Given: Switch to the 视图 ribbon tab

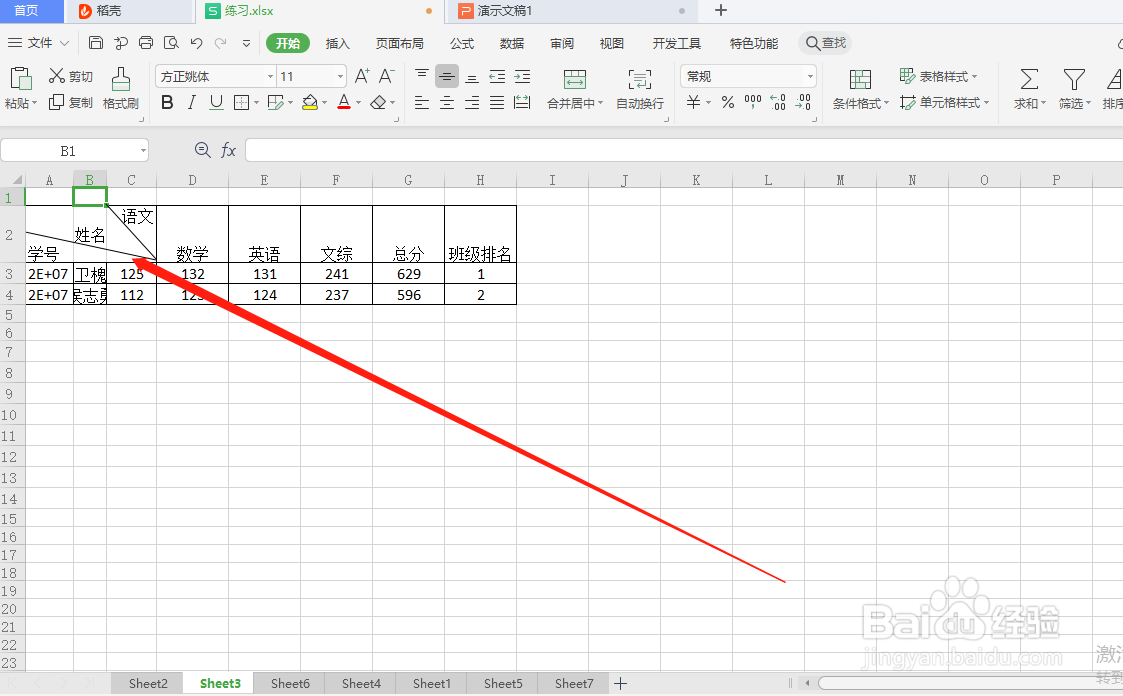Looking at the screenshot, I should click(x=612, y=44).
